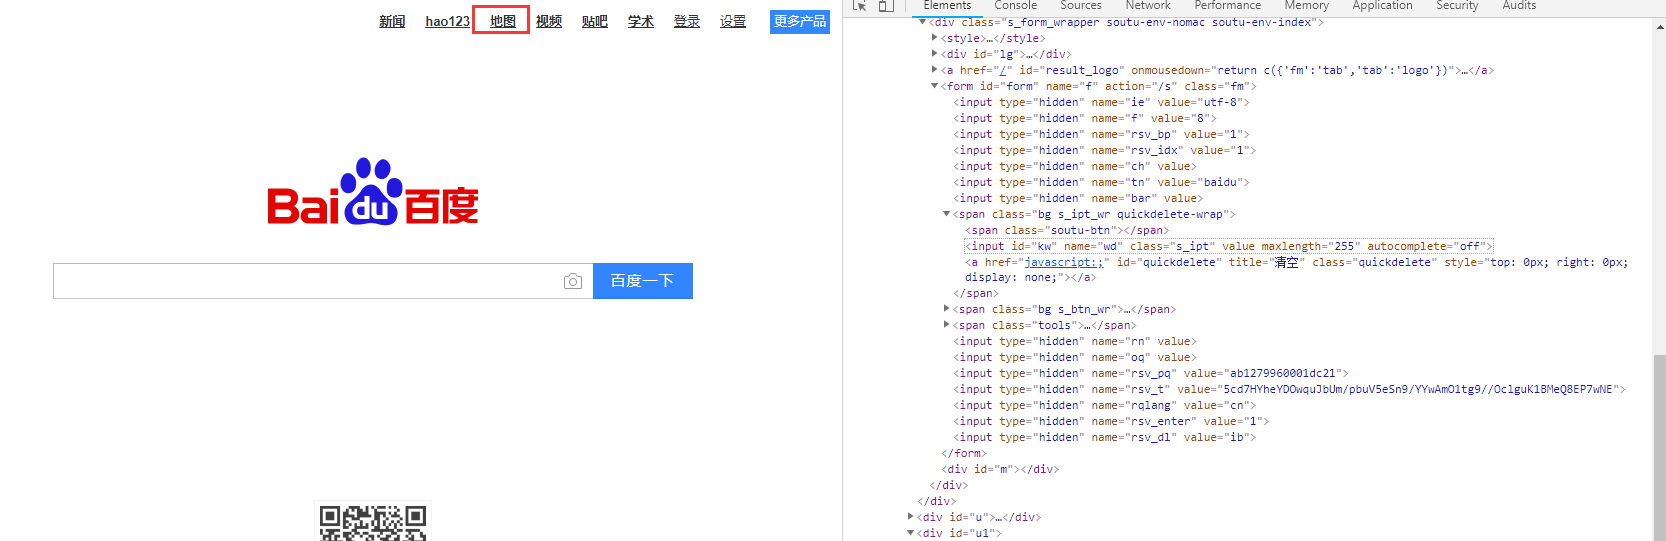This screenshot has height=541, width=1666.
Task: Expand the style node
Action: (934, 38)
